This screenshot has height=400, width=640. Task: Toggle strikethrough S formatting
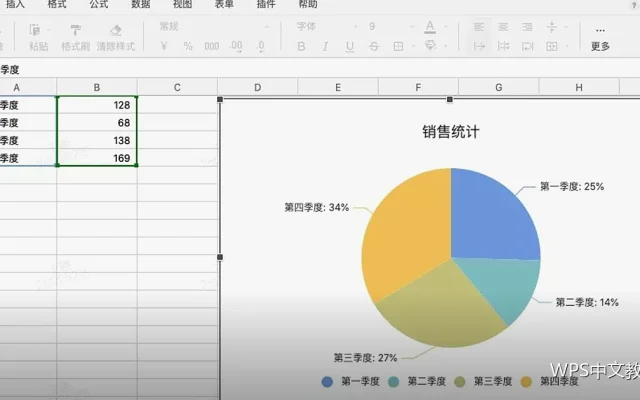tap(373, 47)
